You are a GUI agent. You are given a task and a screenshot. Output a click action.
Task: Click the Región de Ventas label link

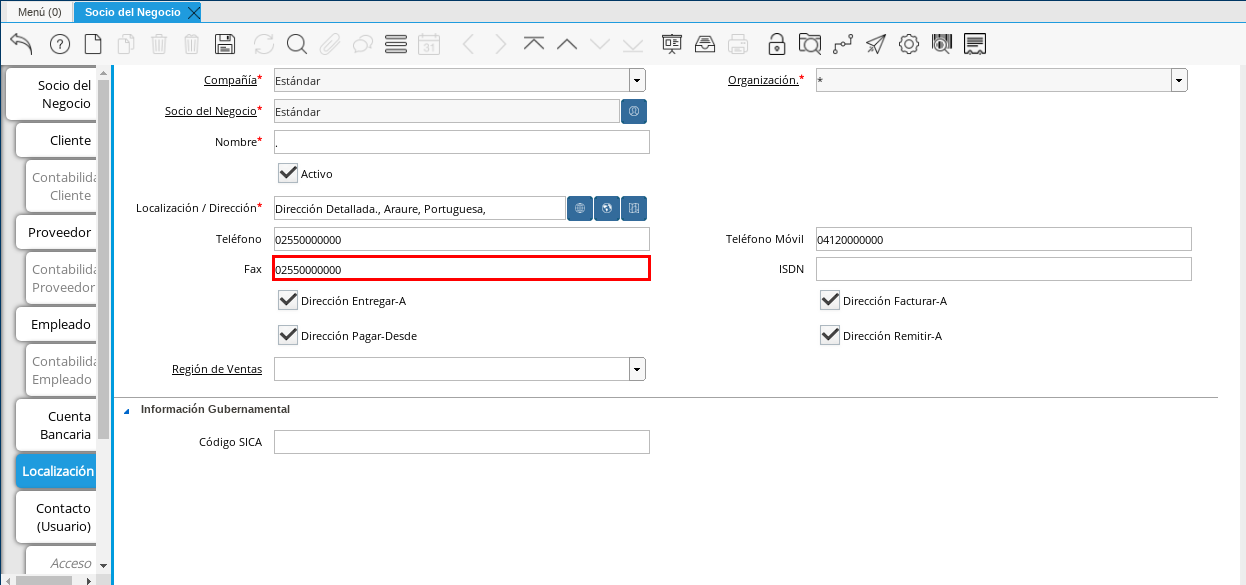(217, 370)
